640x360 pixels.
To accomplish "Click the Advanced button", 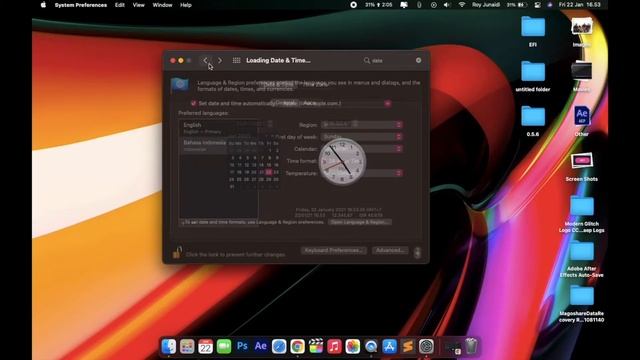I will (x=390, y=250).
